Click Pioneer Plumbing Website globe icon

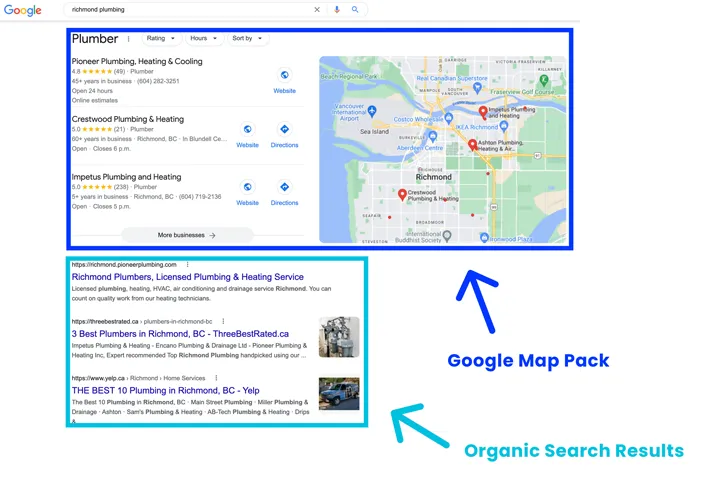tap(284, 75)
